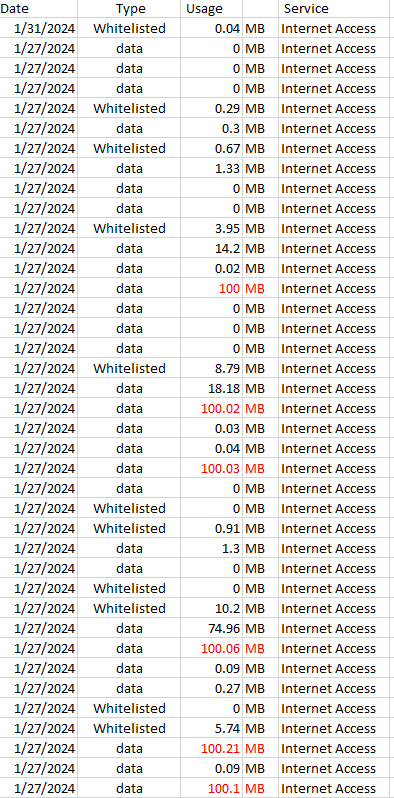Select the red 100.06 usage cell
The height and width of the screenshot is (798, 394).
211,649
